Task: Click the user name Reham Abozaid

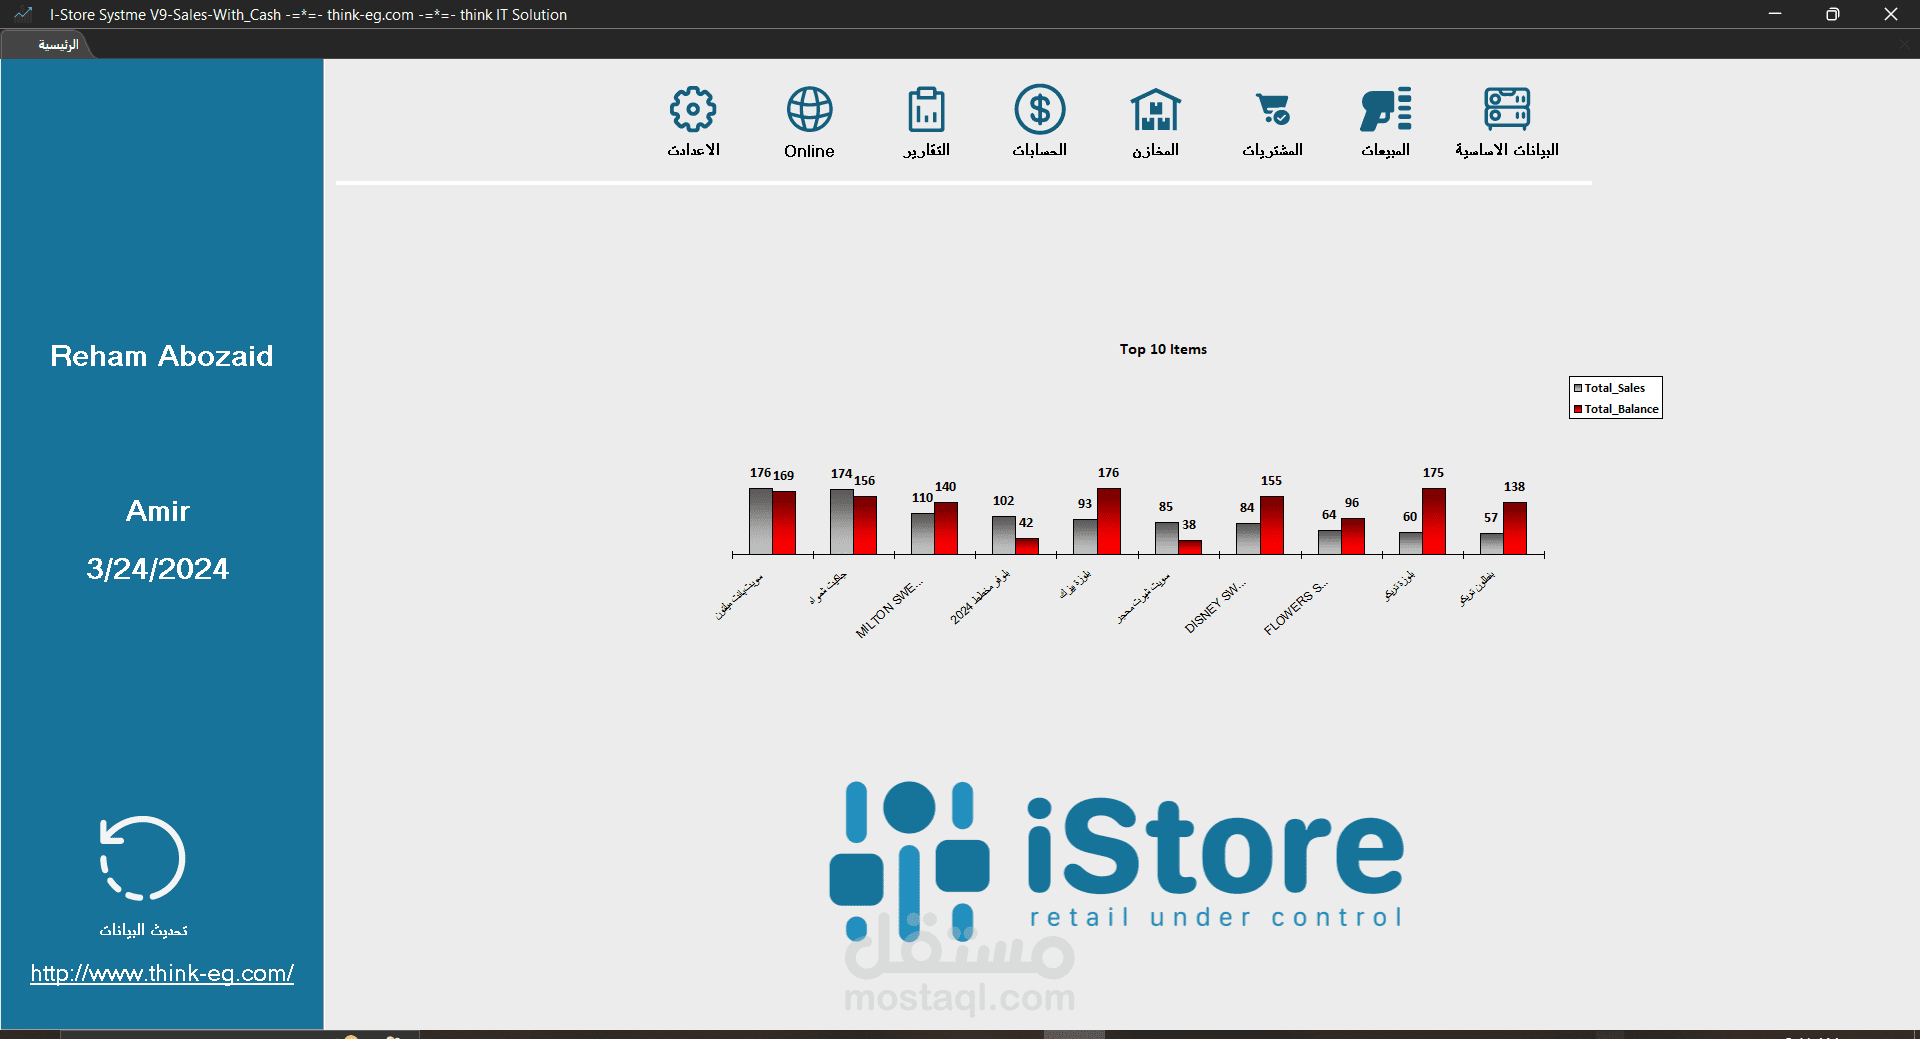Action: click(x=162, y=356)
